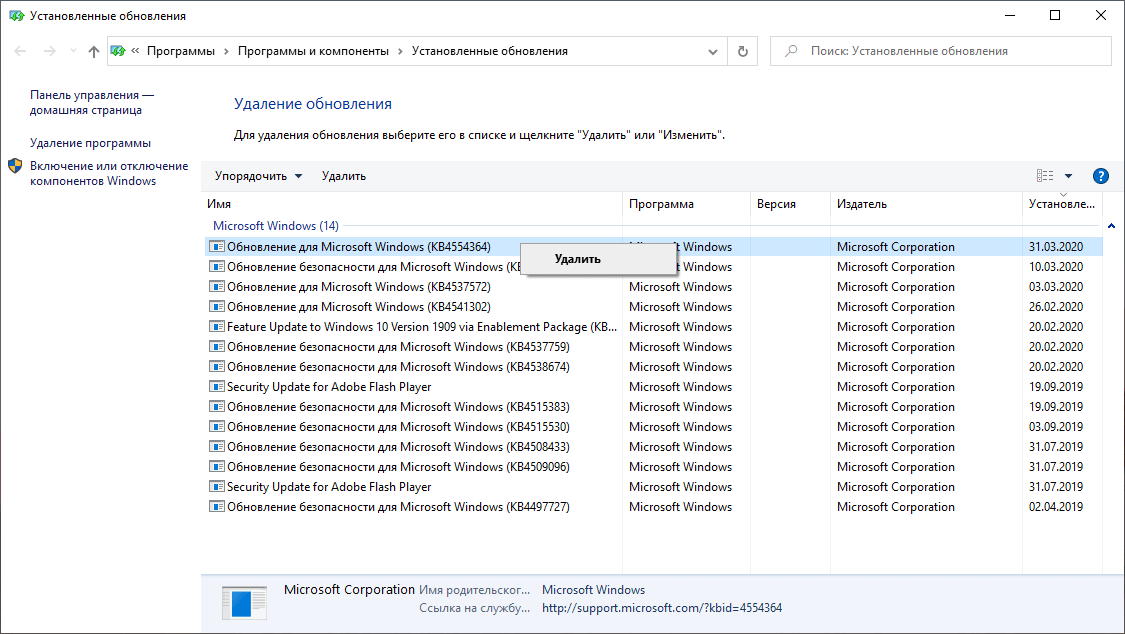The height and width of the screenshot is (634, 1125).
Task: Click the icon of update KB4541302
Action: pyautogui.click(x=217, y=307)
